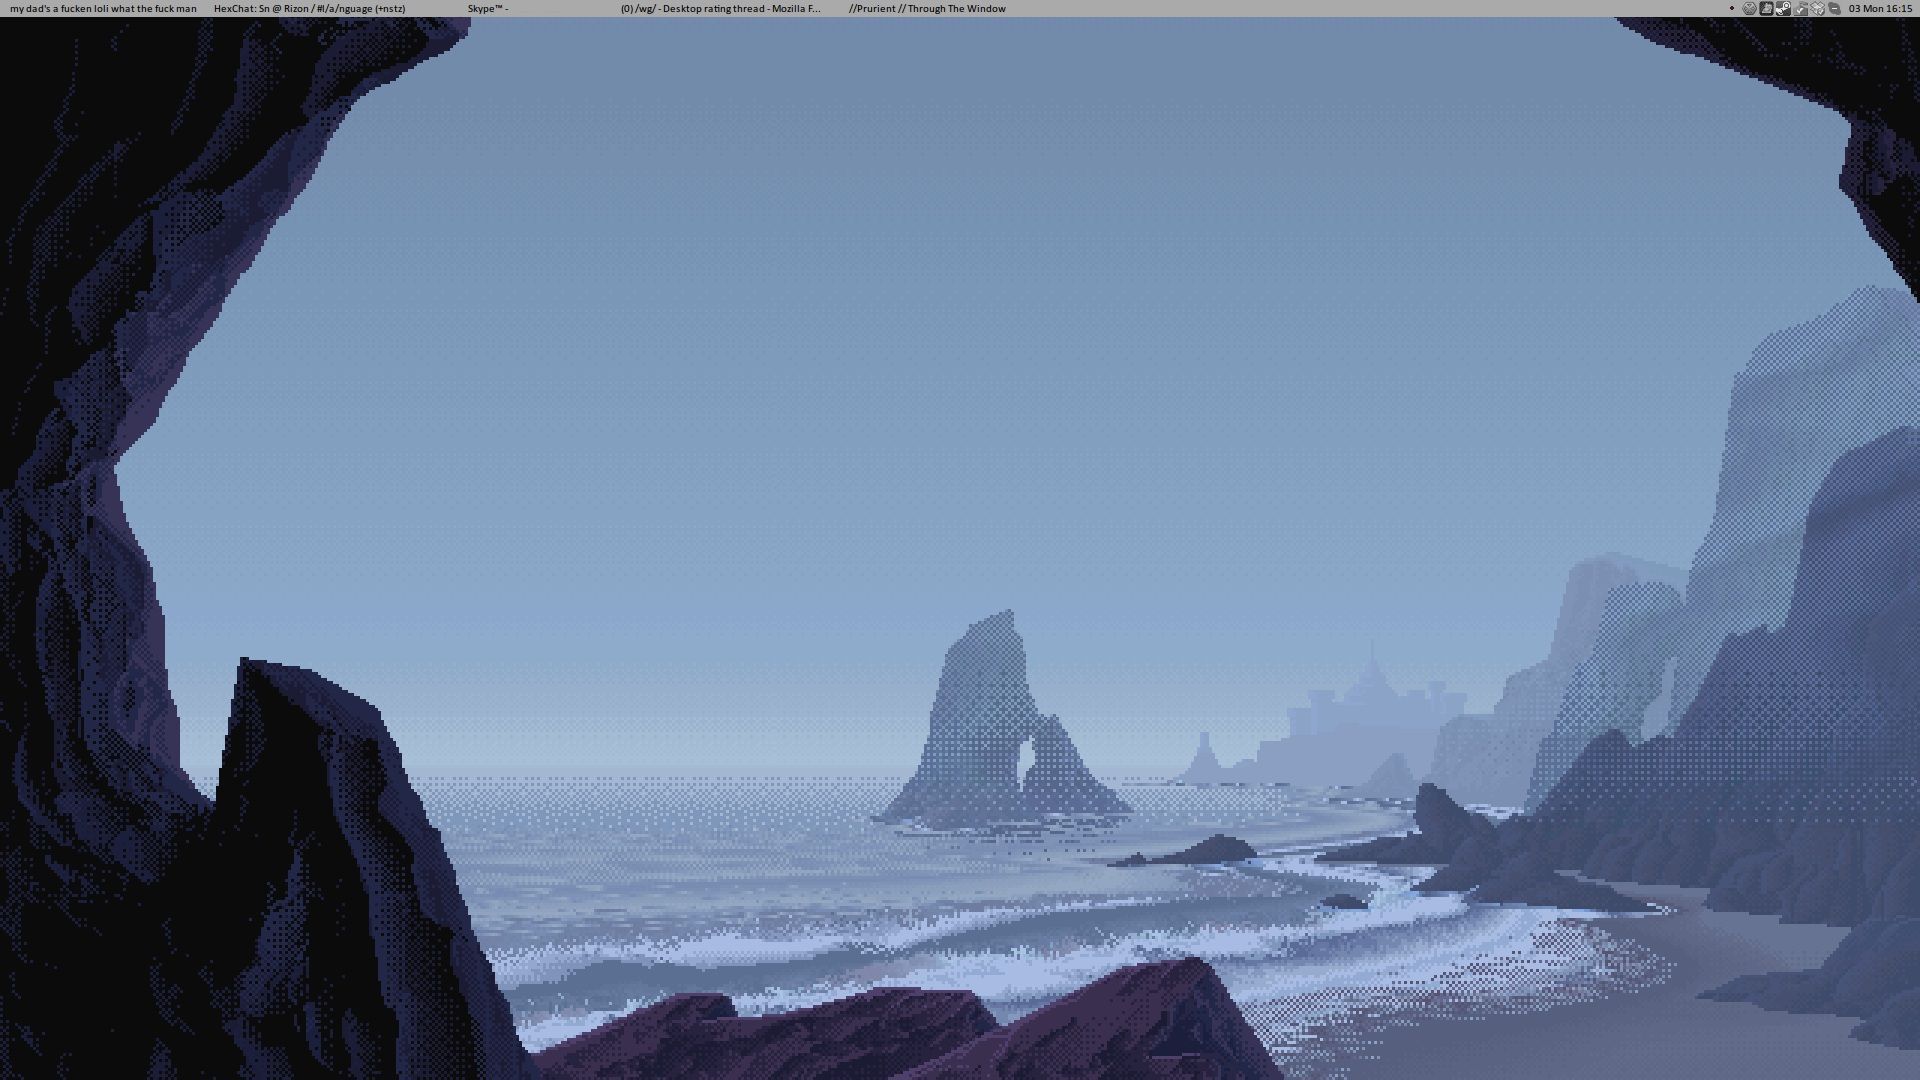Screen dimensions: 1920x1080
Task: Click the Skype status tray icon
Action: (x=1834, y=8)
